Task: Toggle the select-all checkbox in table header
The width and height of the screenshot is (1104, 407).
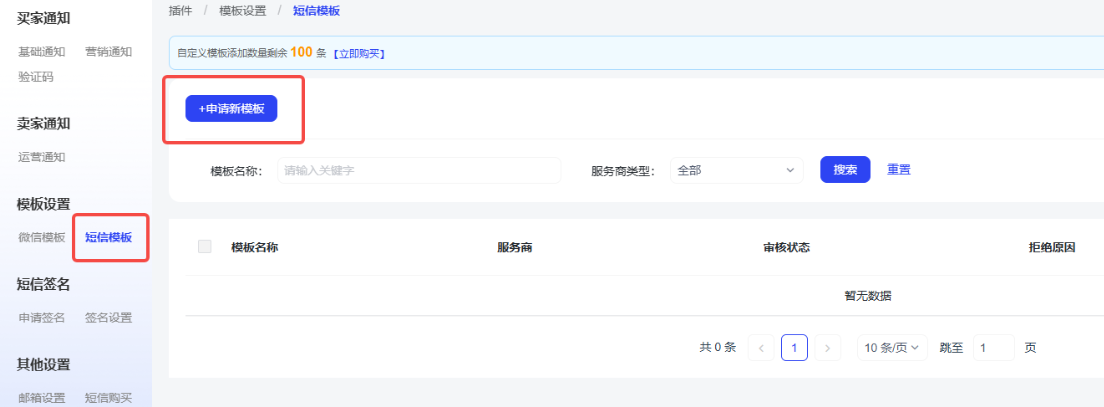Action: point(205,247)
